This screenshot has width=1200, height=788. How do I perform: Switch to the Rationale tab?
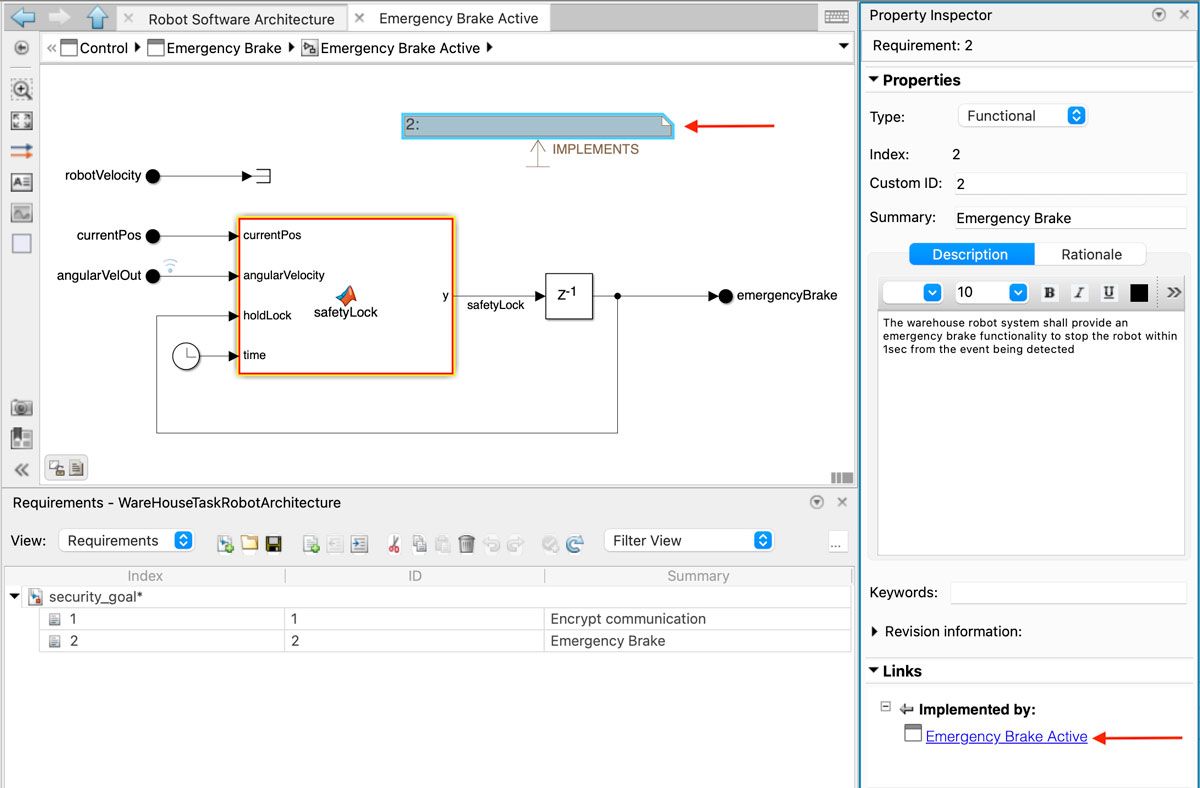pyautogui.click(x=1091, y=254)
